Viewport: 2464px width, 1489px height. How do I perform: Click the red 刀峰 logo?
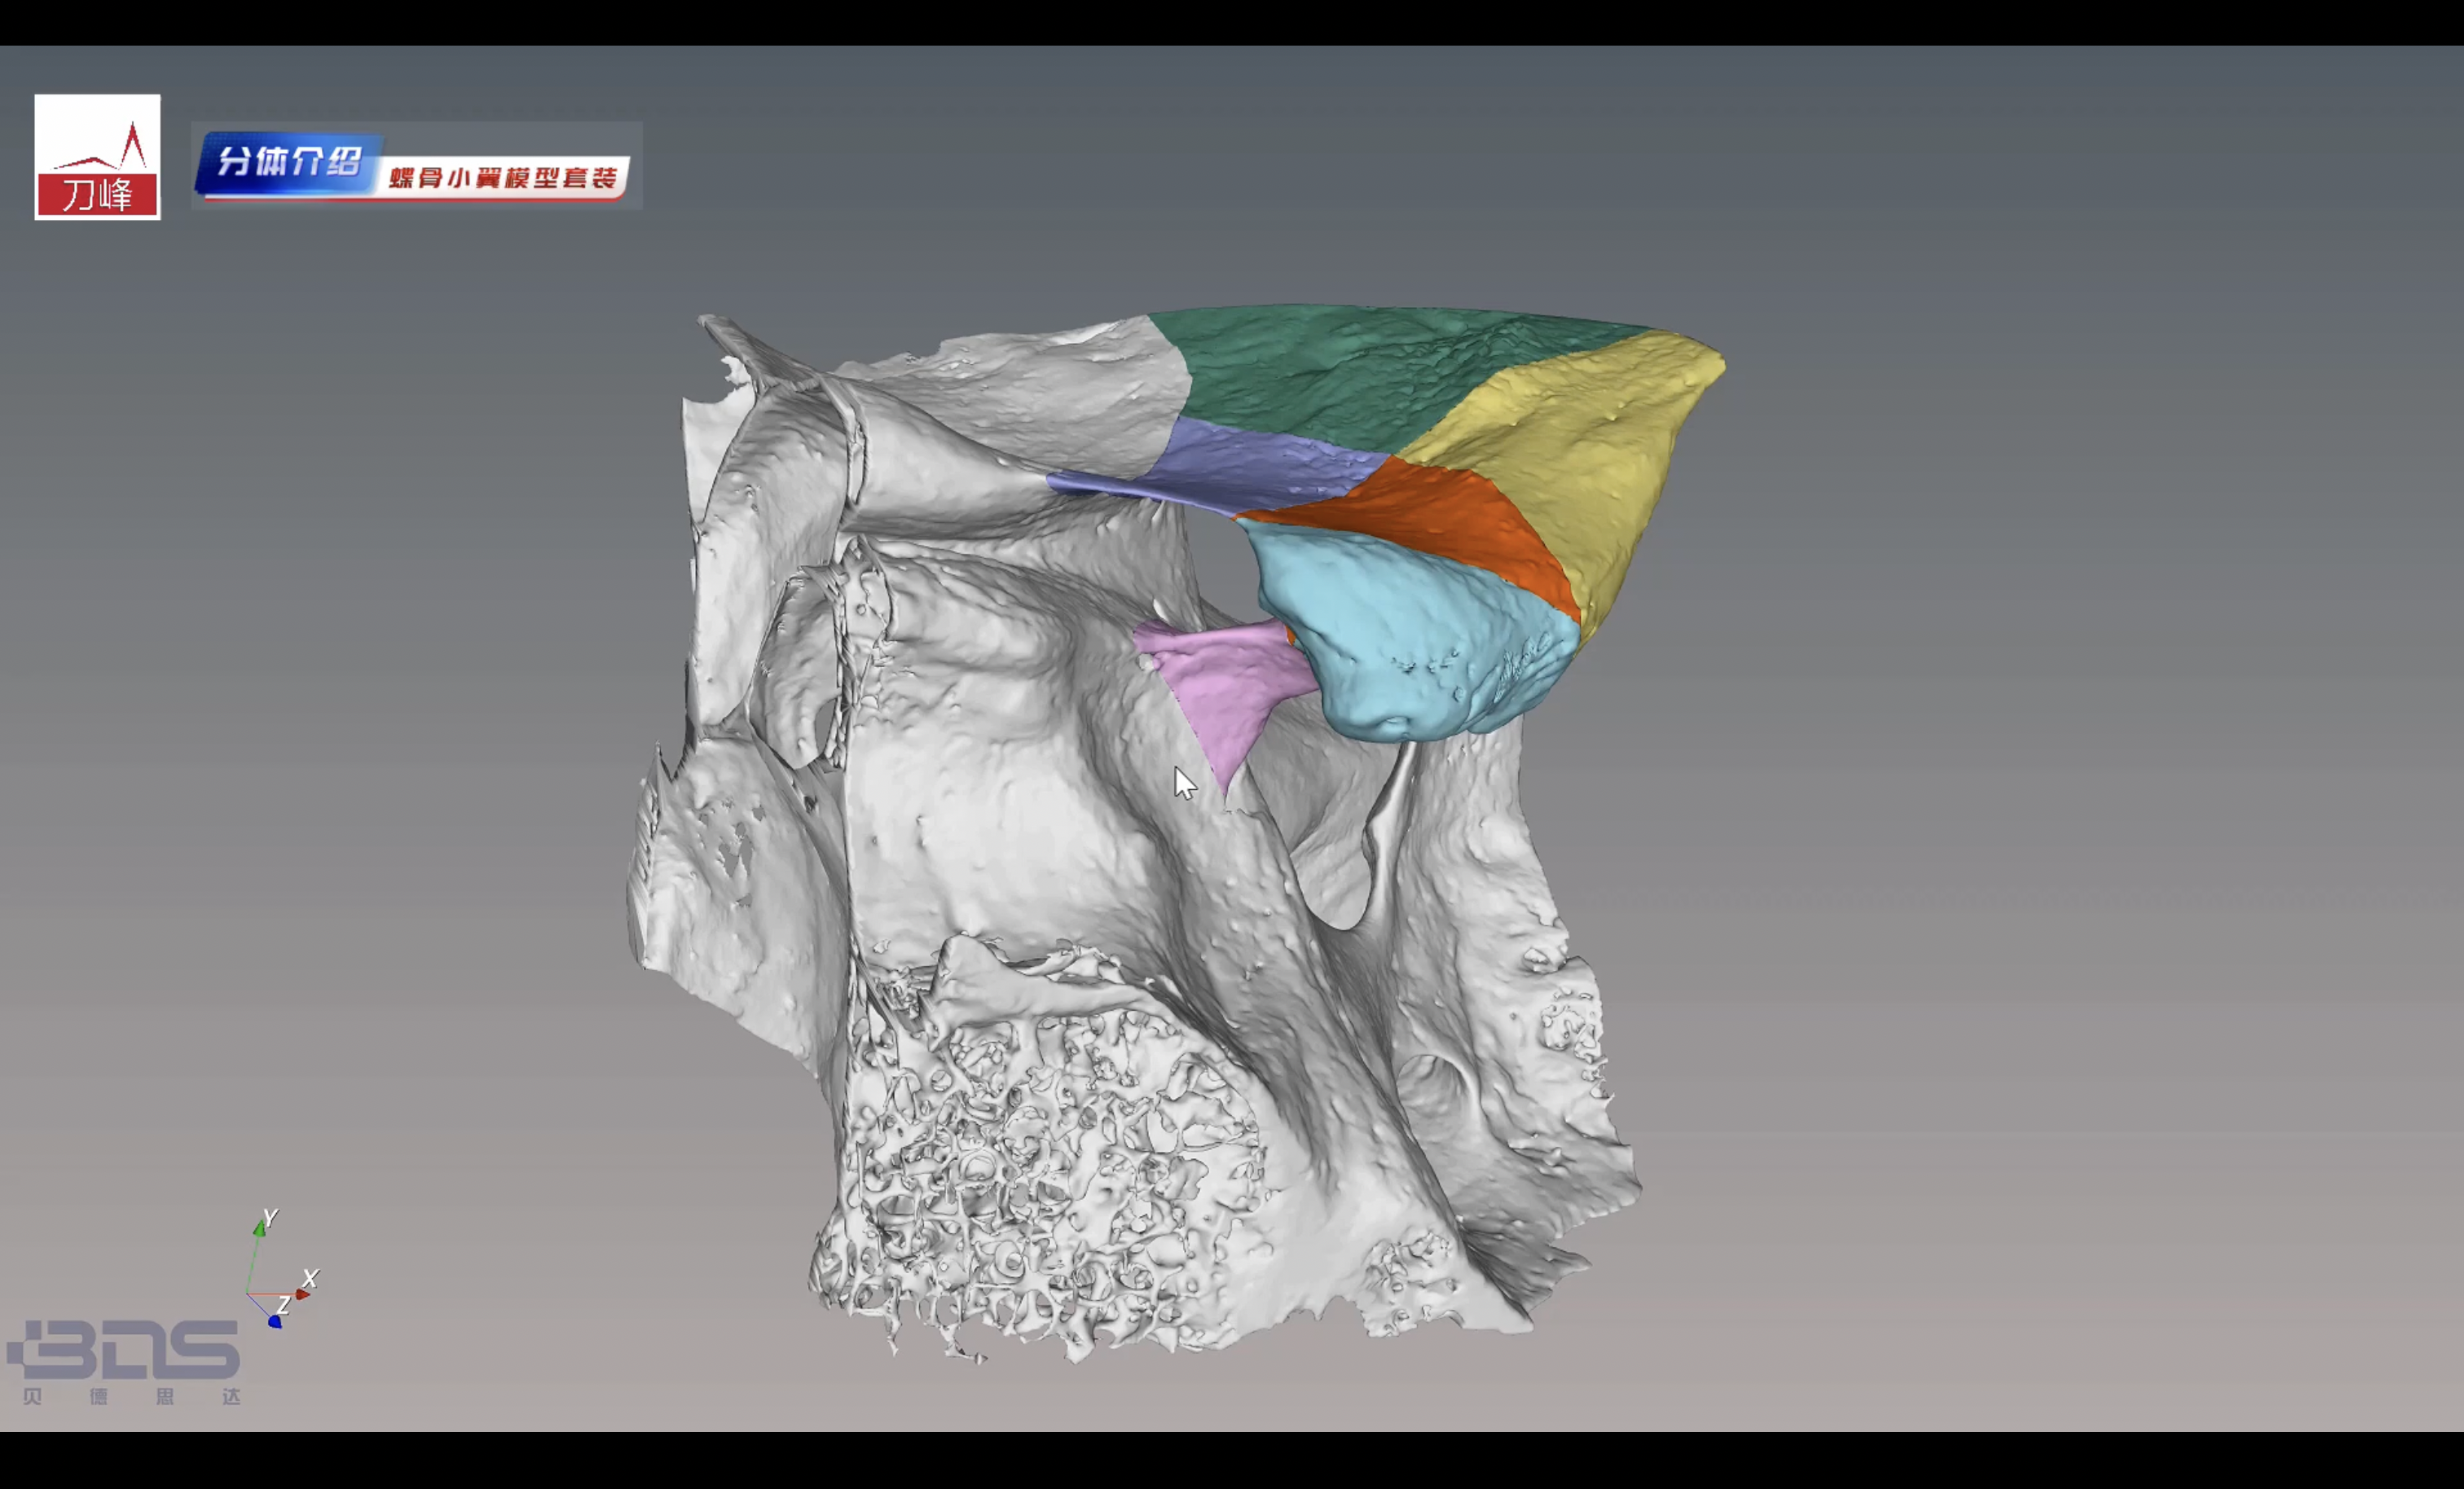[x=97, y=158]
